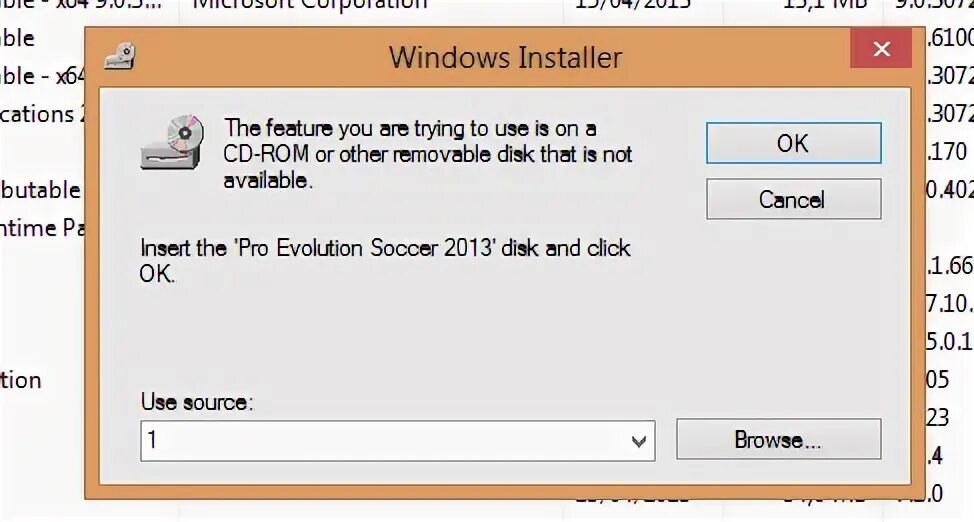This screenshot has width=974, height=522.
Task: Close the Windows Installer dialog with X
Action: tap(881, 48)
